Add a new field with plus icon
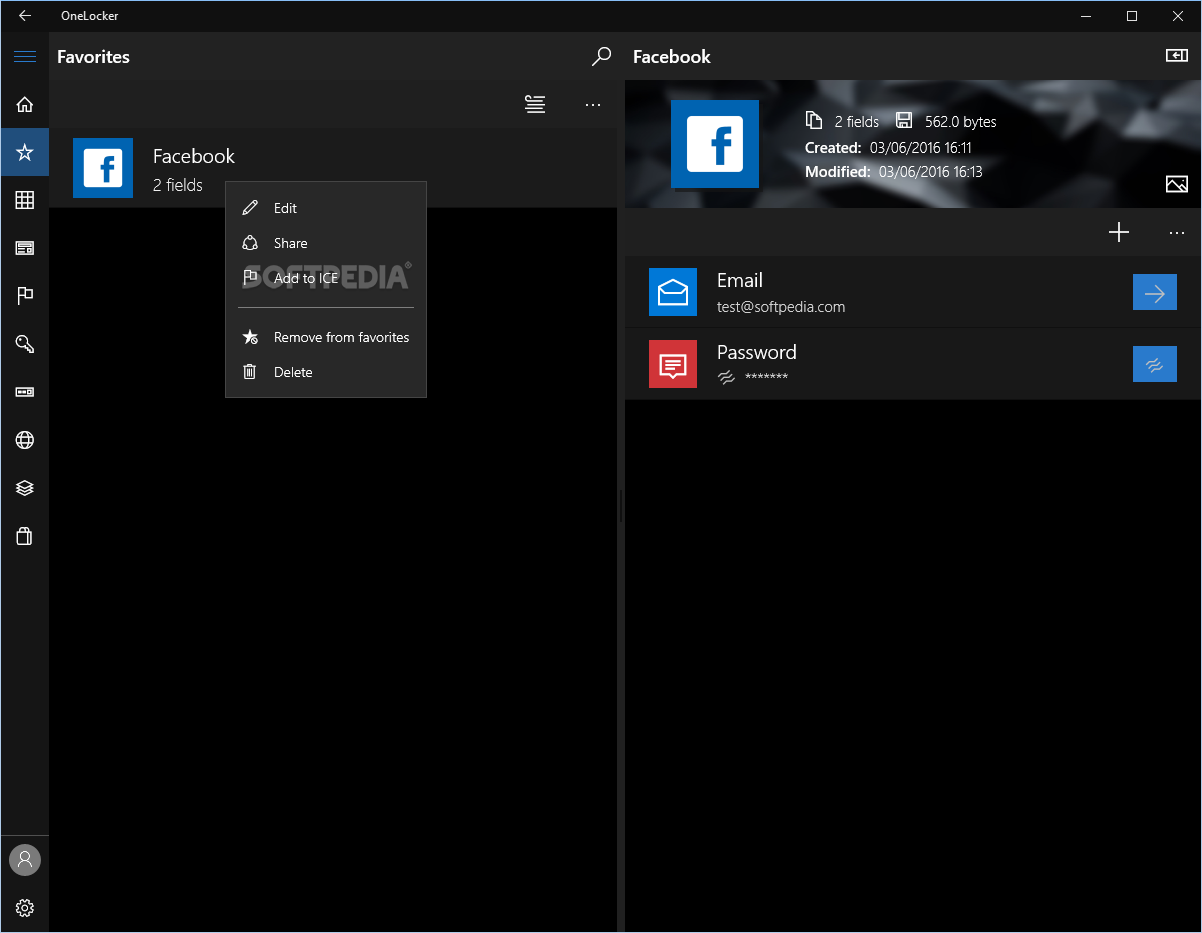This screenshot has width=1202, height=933. click(x=1119, y=232)
